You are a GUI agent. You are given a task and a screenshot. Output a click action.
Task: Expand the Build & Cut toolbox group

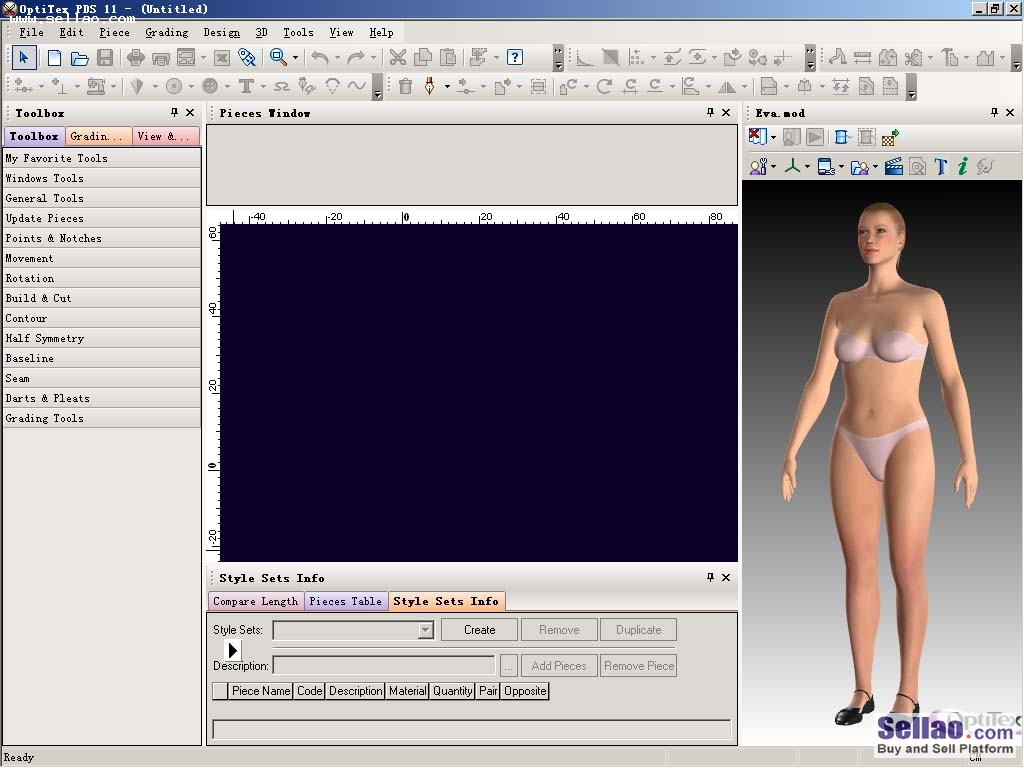[x=101, y=298]
